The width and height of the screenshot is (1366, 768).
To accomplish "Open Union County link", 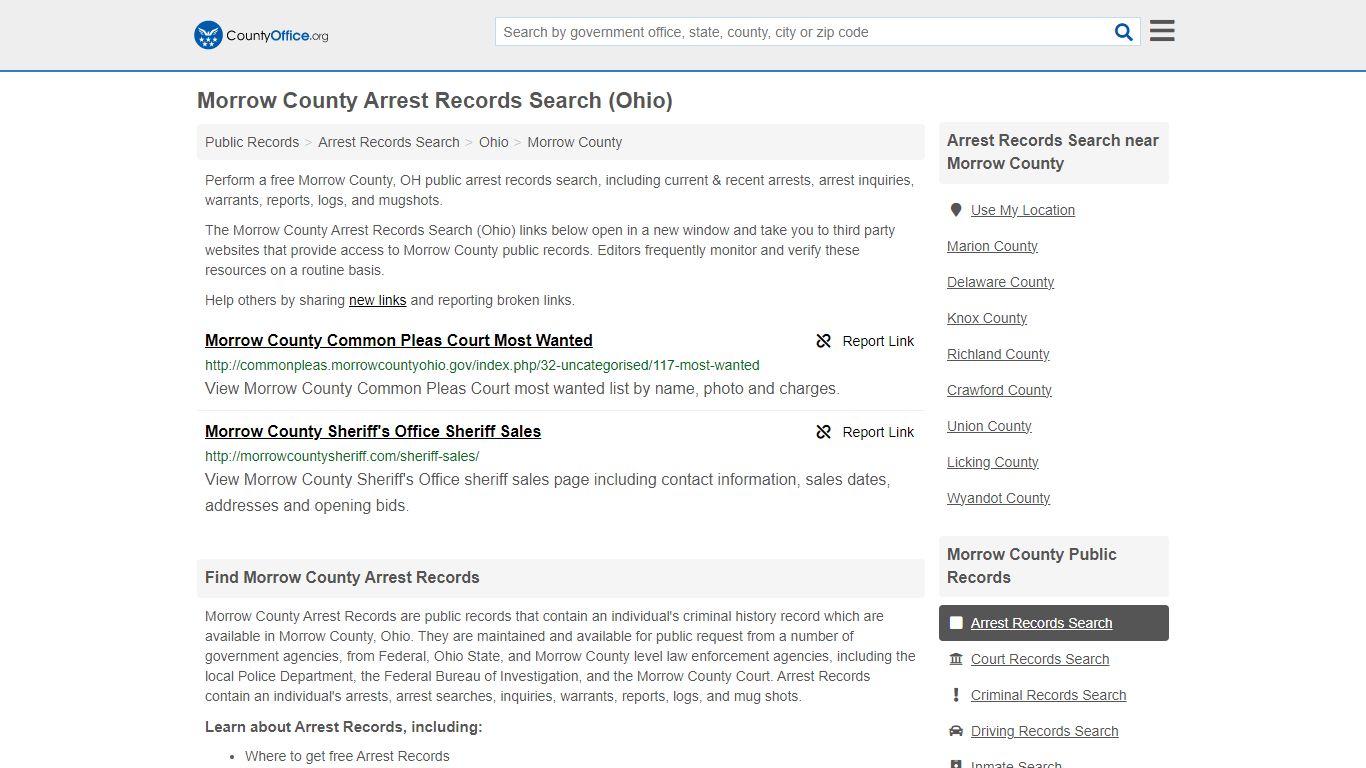I will tap(989, 426).
